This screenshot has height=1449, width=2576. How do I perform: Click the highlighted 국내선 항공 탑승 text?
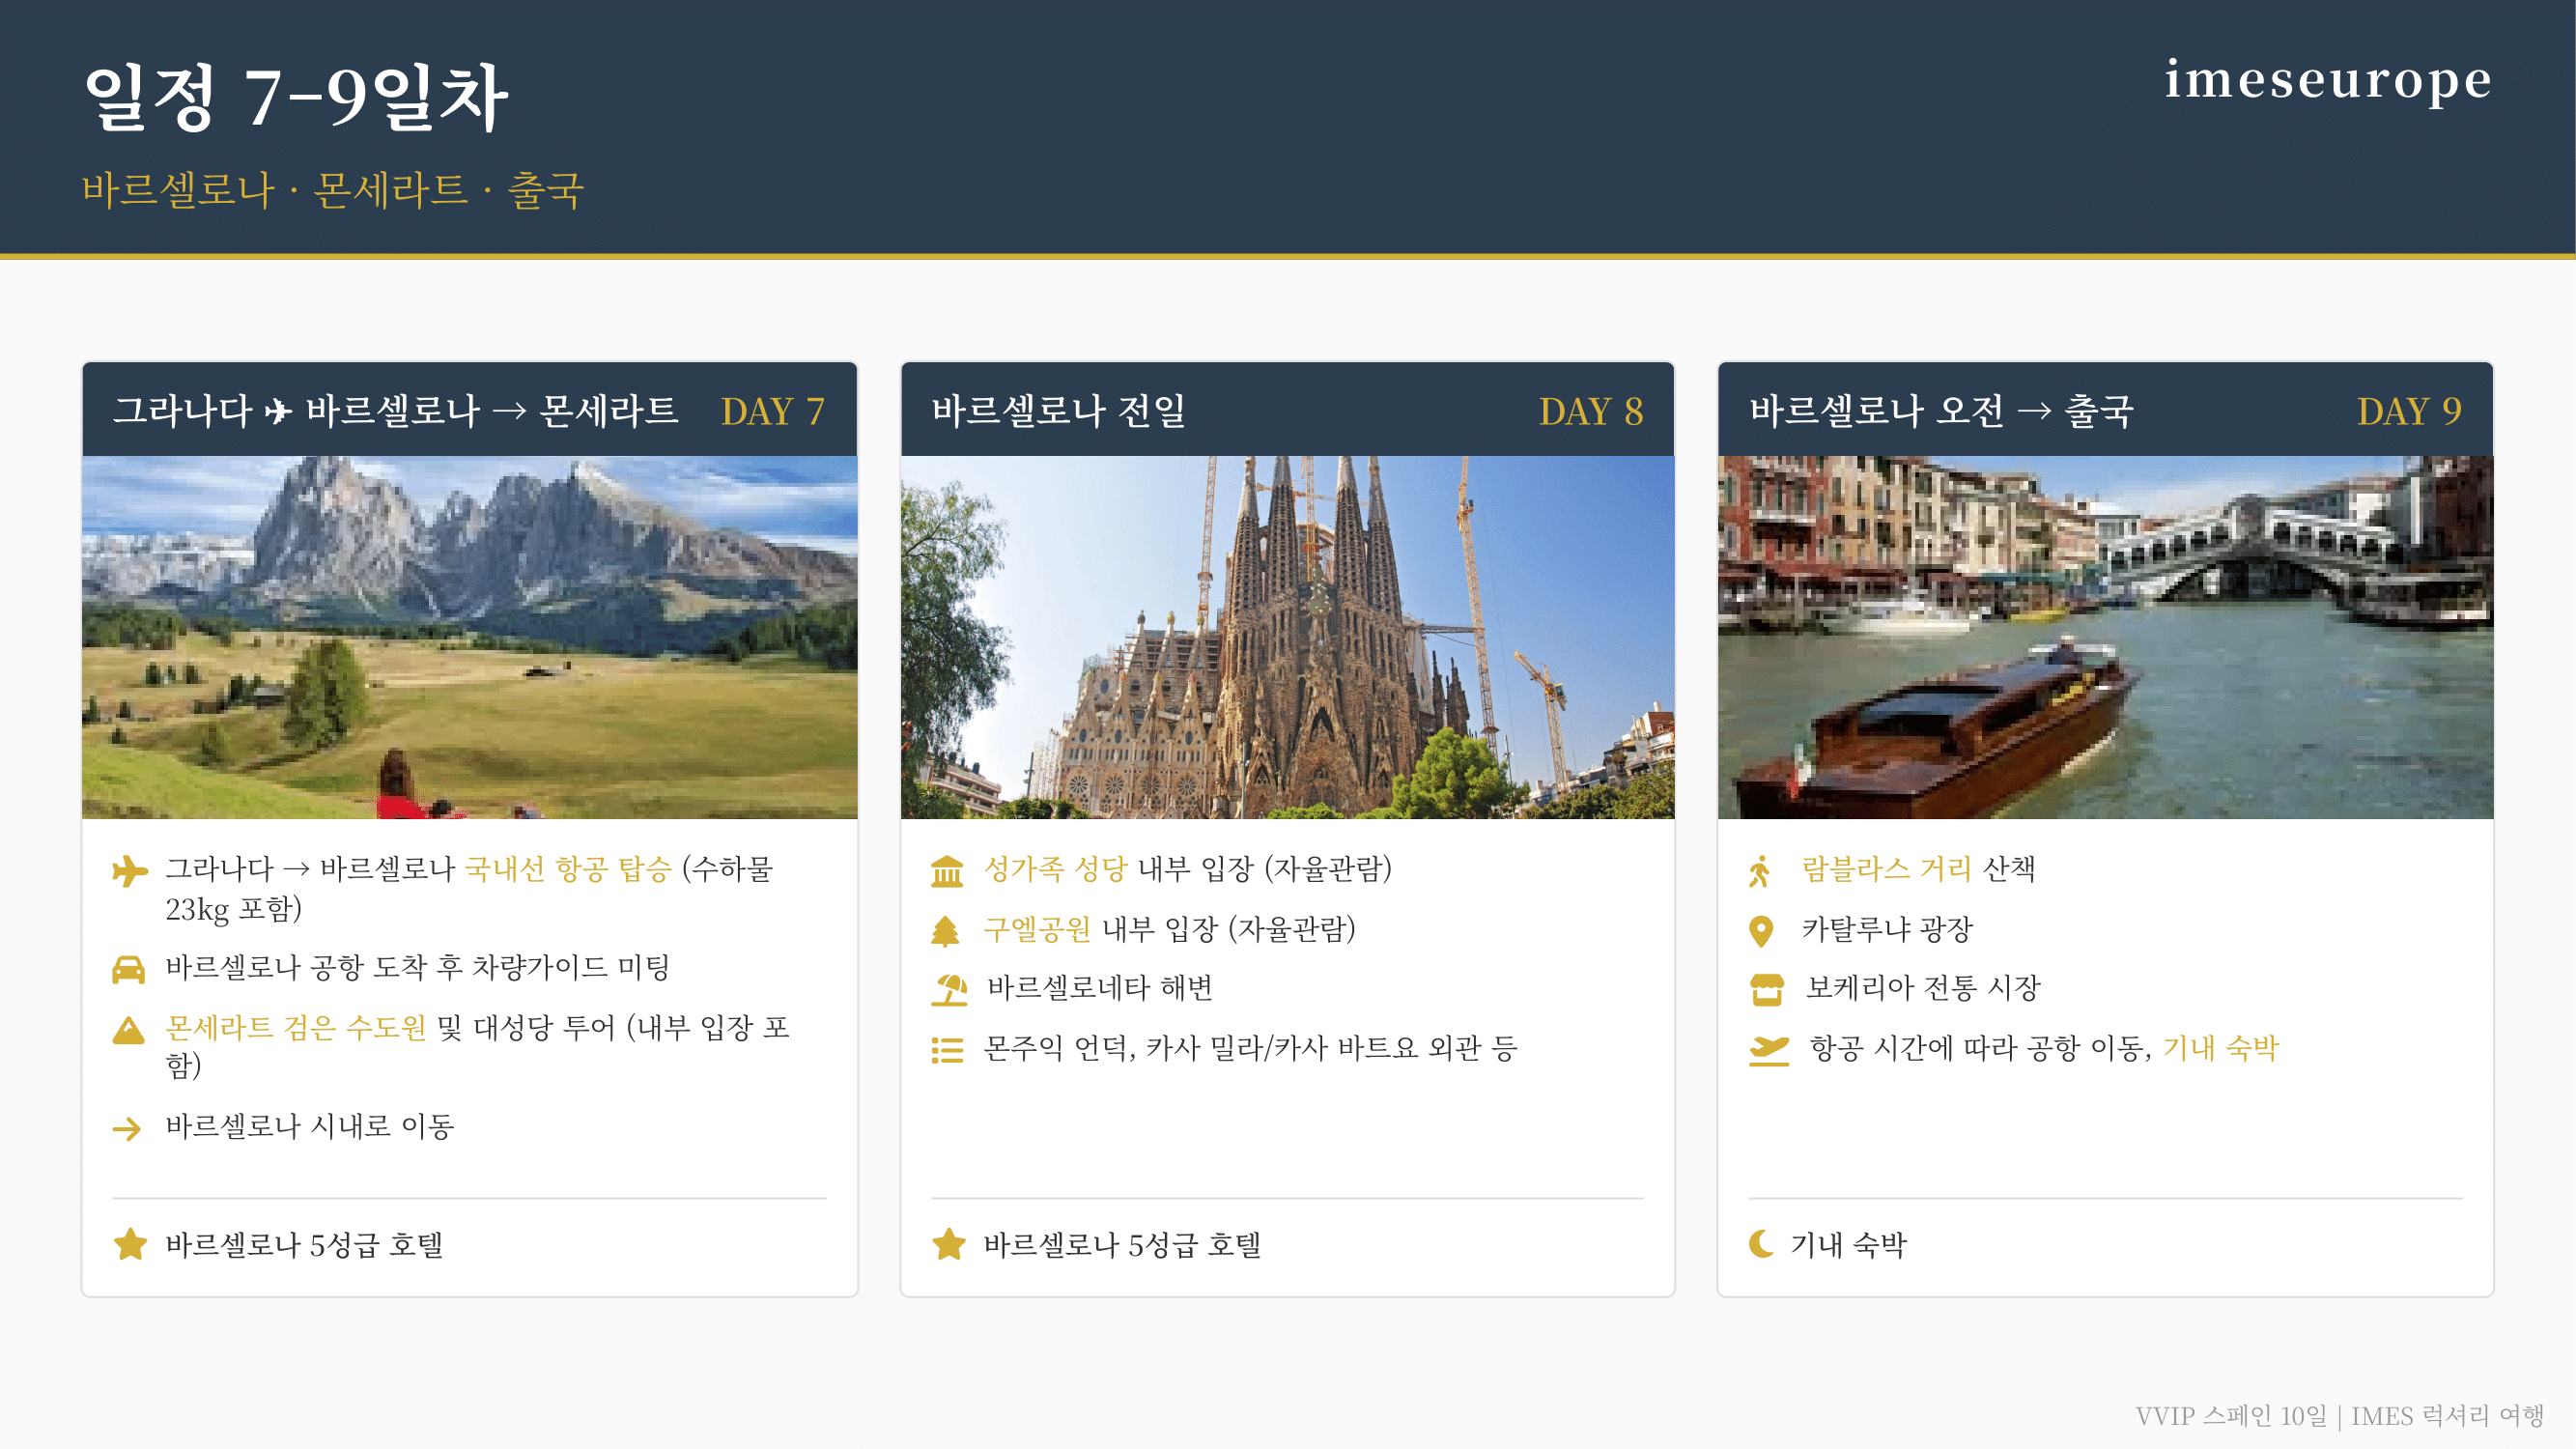[568, 868]
